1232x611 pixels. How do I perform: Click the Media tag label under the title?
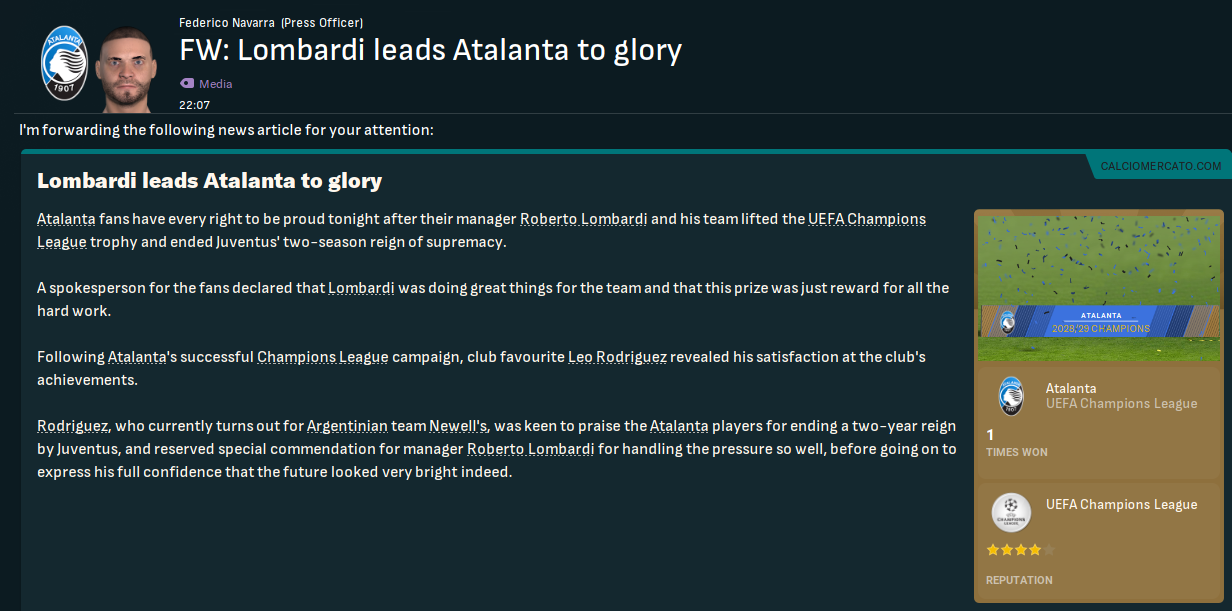pyautogui.click(x=215, y=84)
